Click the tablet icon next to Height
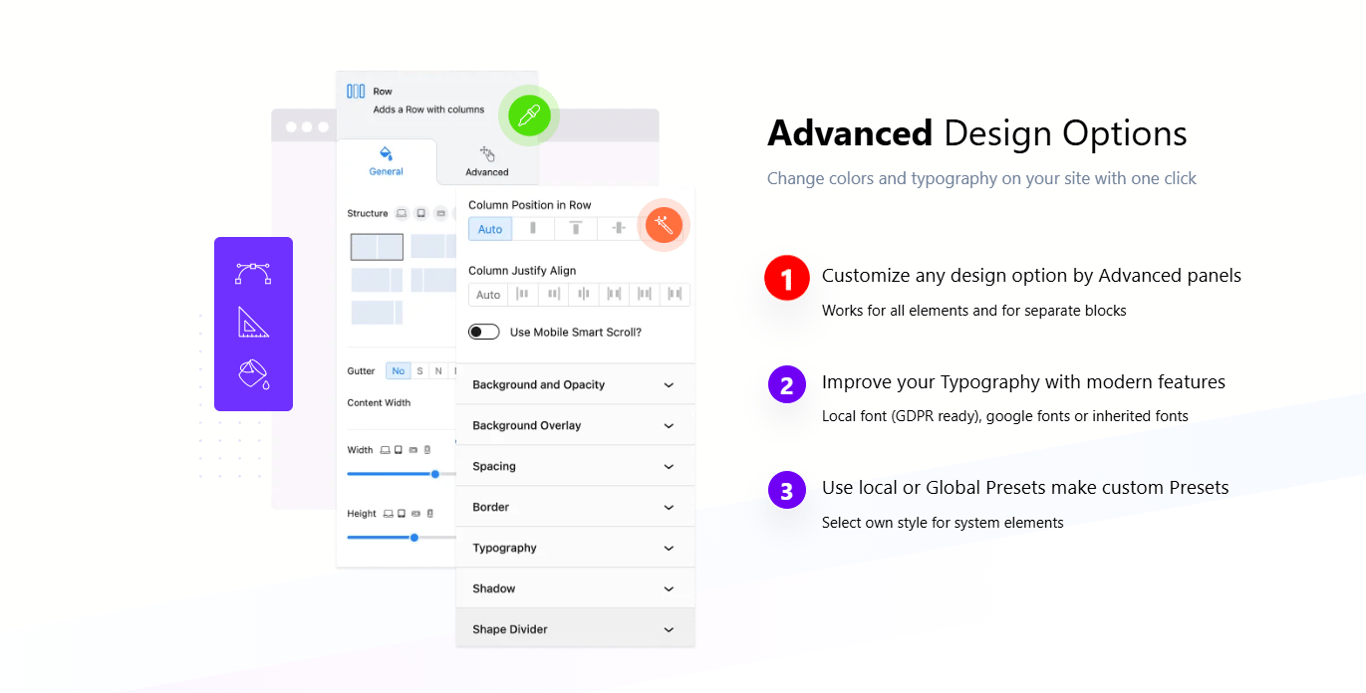The width and height of the screenshot is (1366, 693). [x=402, y=513]
